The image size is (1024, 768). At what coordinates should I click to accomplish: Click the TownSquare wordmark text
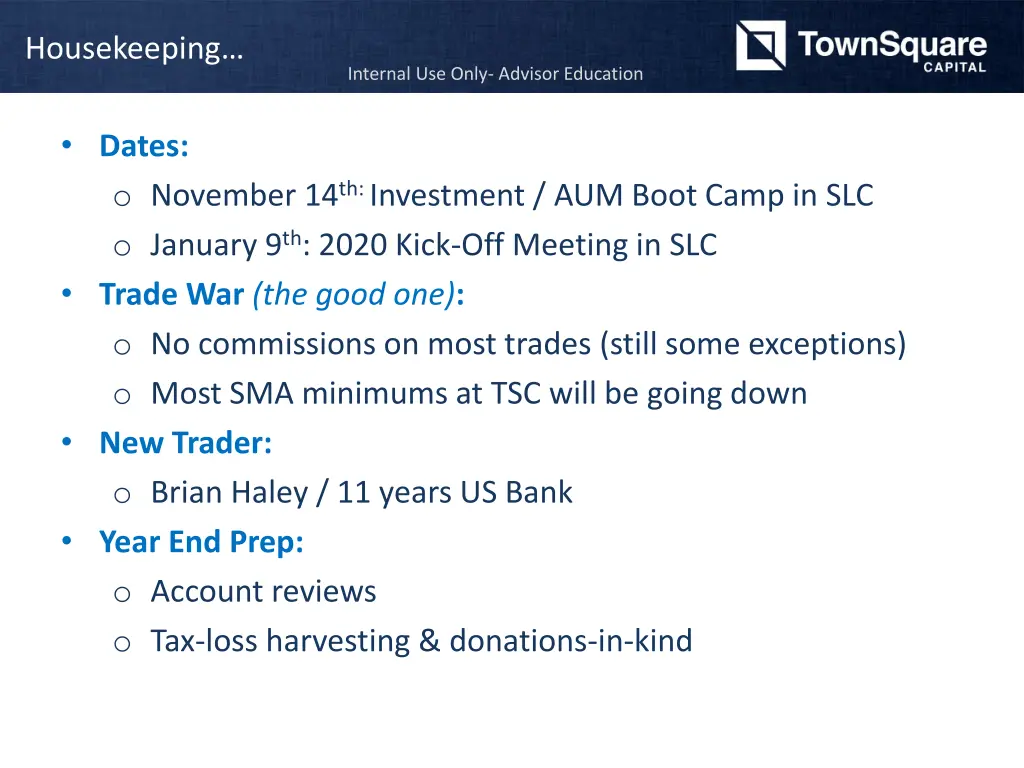pyautogui.click(x=892, y=43)
